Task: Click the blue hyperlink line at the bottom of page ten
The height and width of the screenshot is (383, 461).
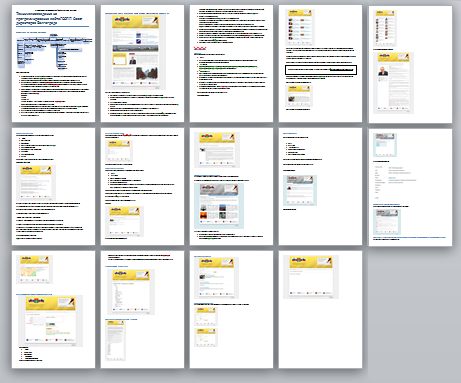Action: coord(409,238)
